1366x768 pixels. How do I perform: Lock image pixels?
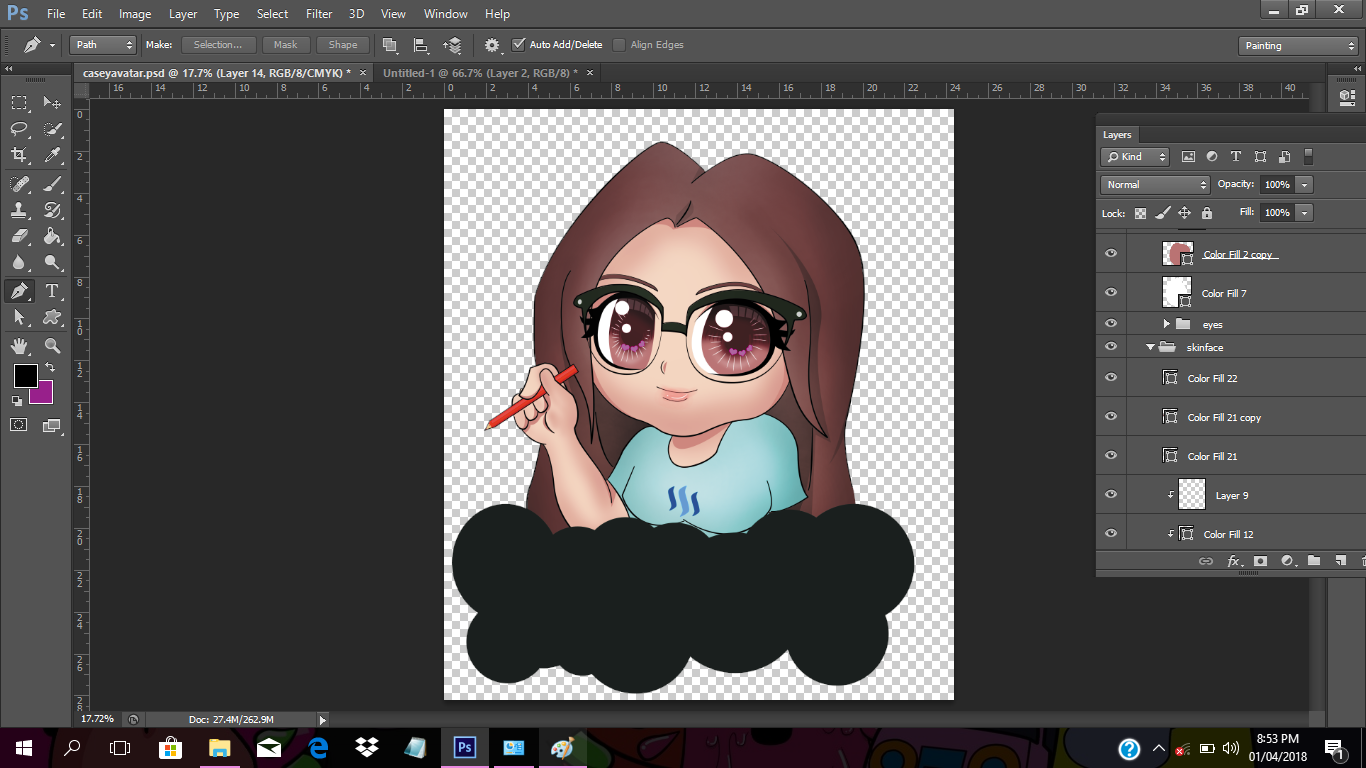coord(1162,213)
